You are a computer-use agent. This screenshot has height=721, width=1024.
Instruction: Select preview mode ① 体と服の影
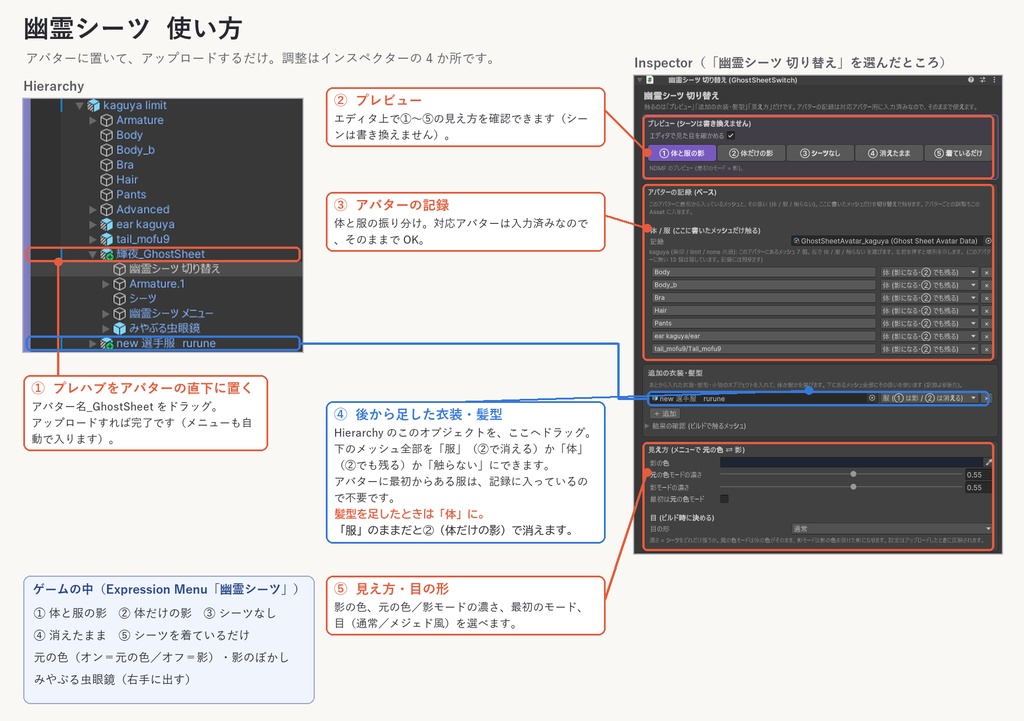(x=682, y=153)
